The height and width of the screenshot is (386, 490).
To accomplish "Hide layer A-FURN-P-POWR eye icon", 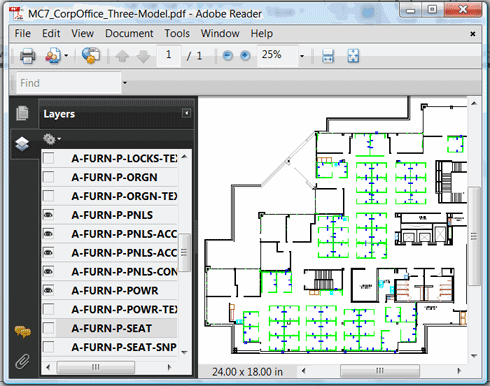I will pyautogui.click(x=49, y=290).
